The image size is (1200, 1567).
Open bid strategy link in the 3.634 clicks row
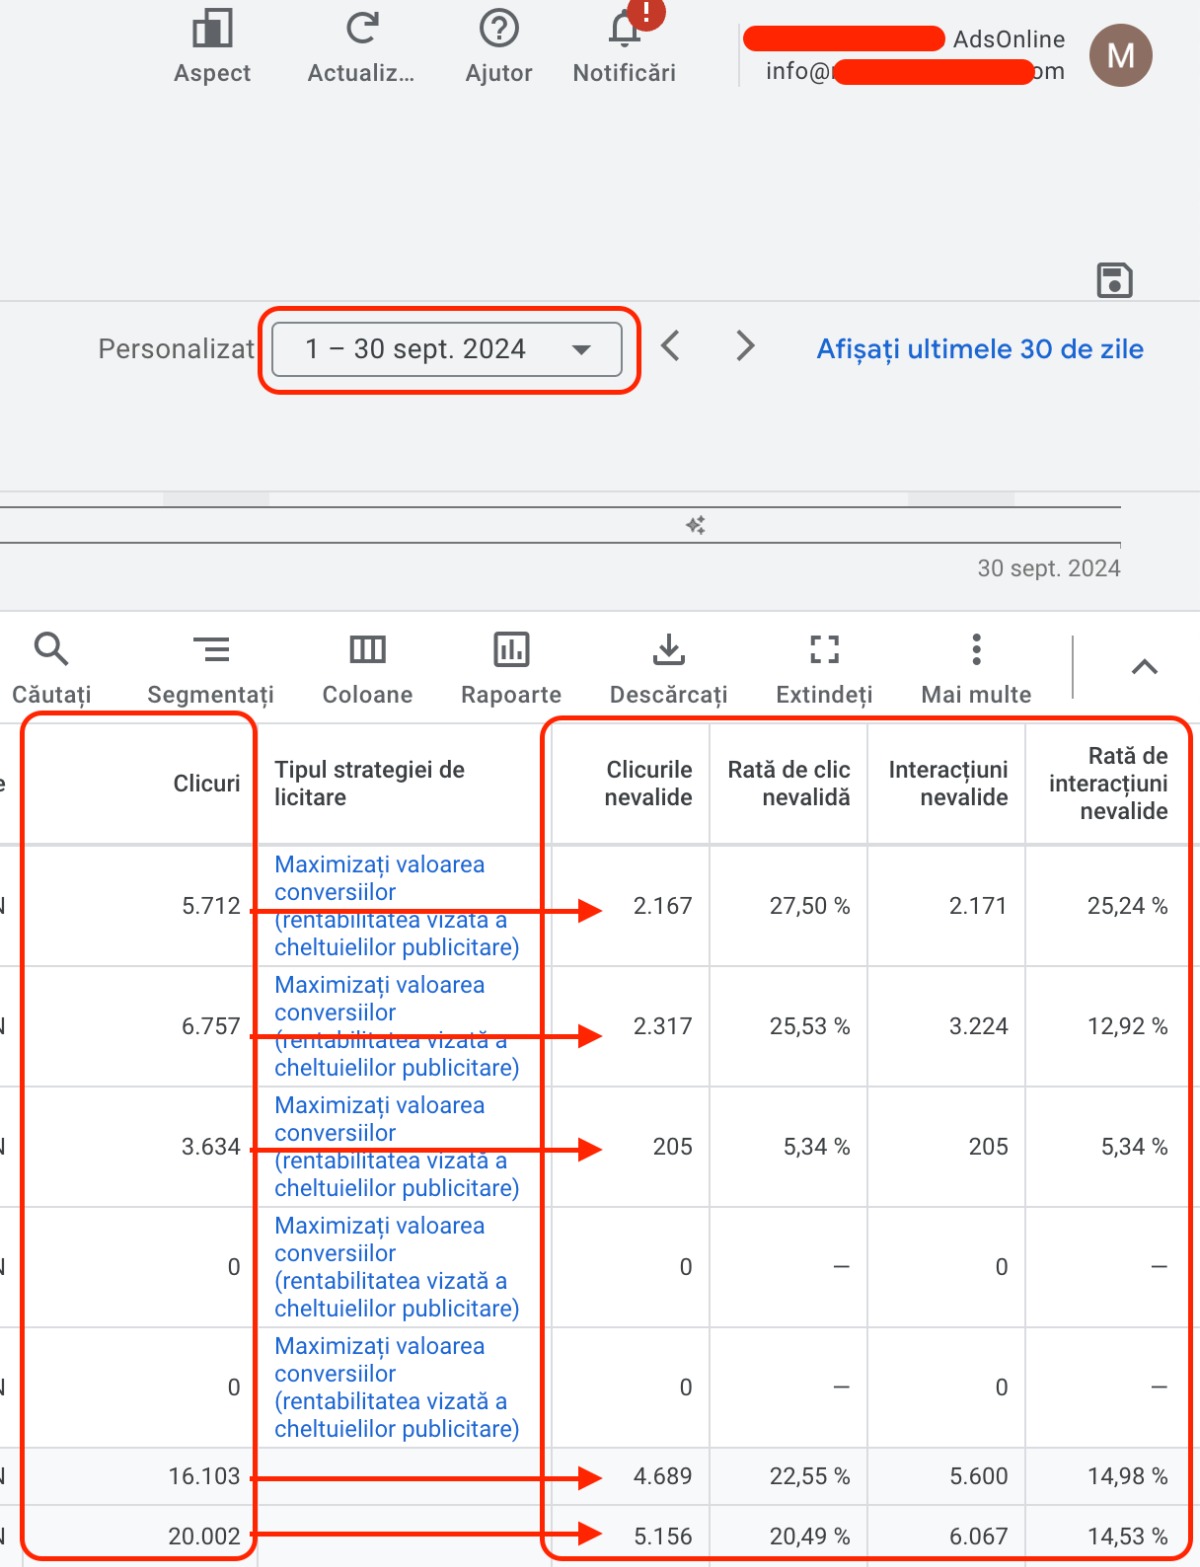pos(397,1146)
